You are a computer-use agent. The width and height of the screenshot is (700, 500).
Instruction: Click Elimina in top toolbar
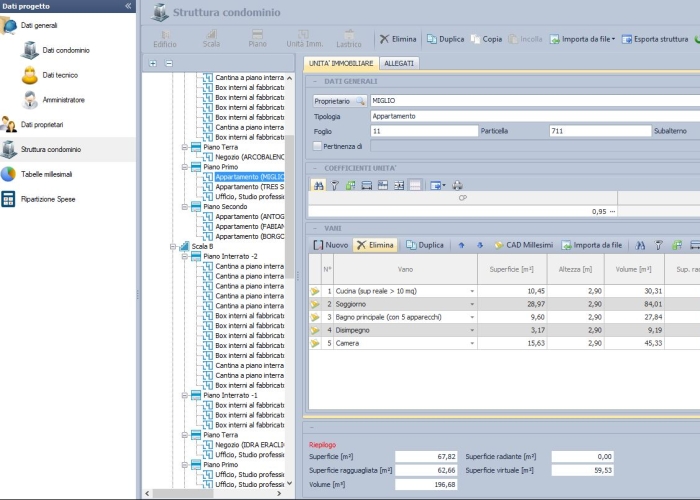click(x=398, y=39)
